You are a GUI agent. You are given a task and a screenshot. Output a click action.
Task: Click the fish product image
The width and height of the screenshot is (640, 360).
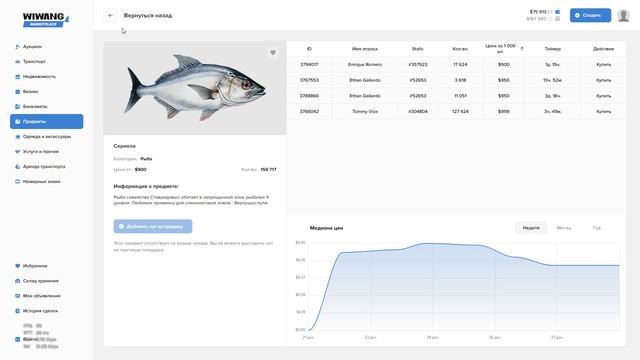click(195, 88)
